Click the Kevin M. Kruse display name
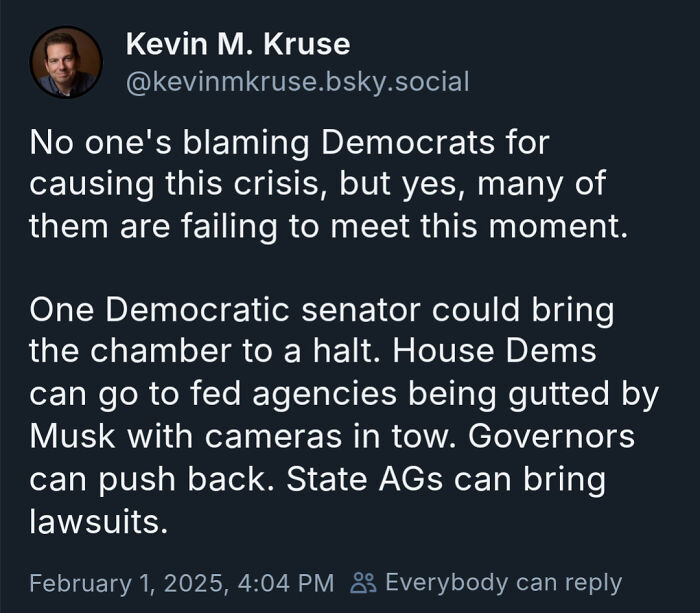700x613 pixels. point(238,44)
